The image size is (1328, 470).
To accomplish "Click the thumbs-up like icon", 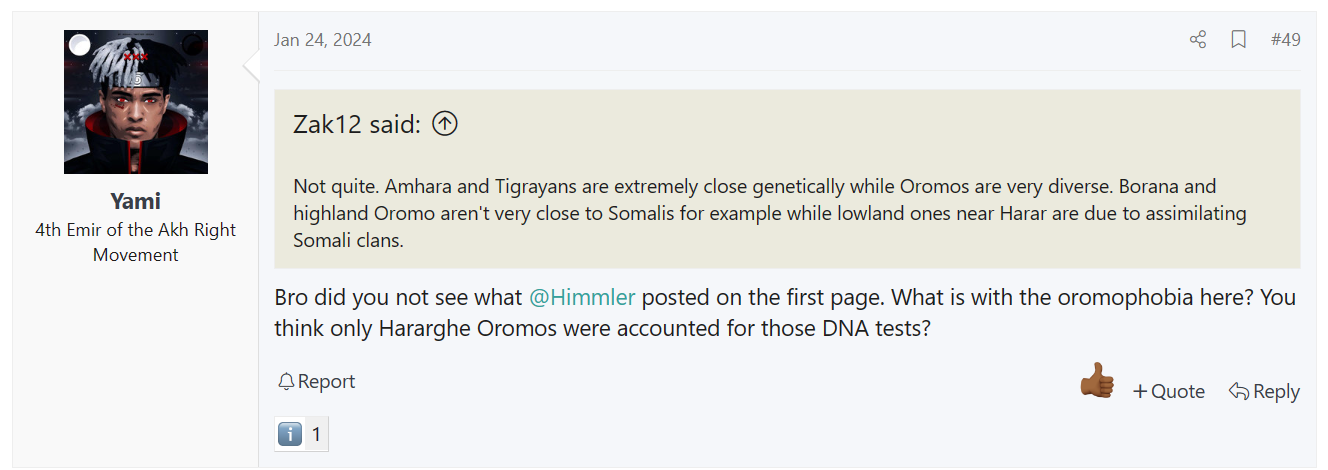I will (x=1097, y=381).
